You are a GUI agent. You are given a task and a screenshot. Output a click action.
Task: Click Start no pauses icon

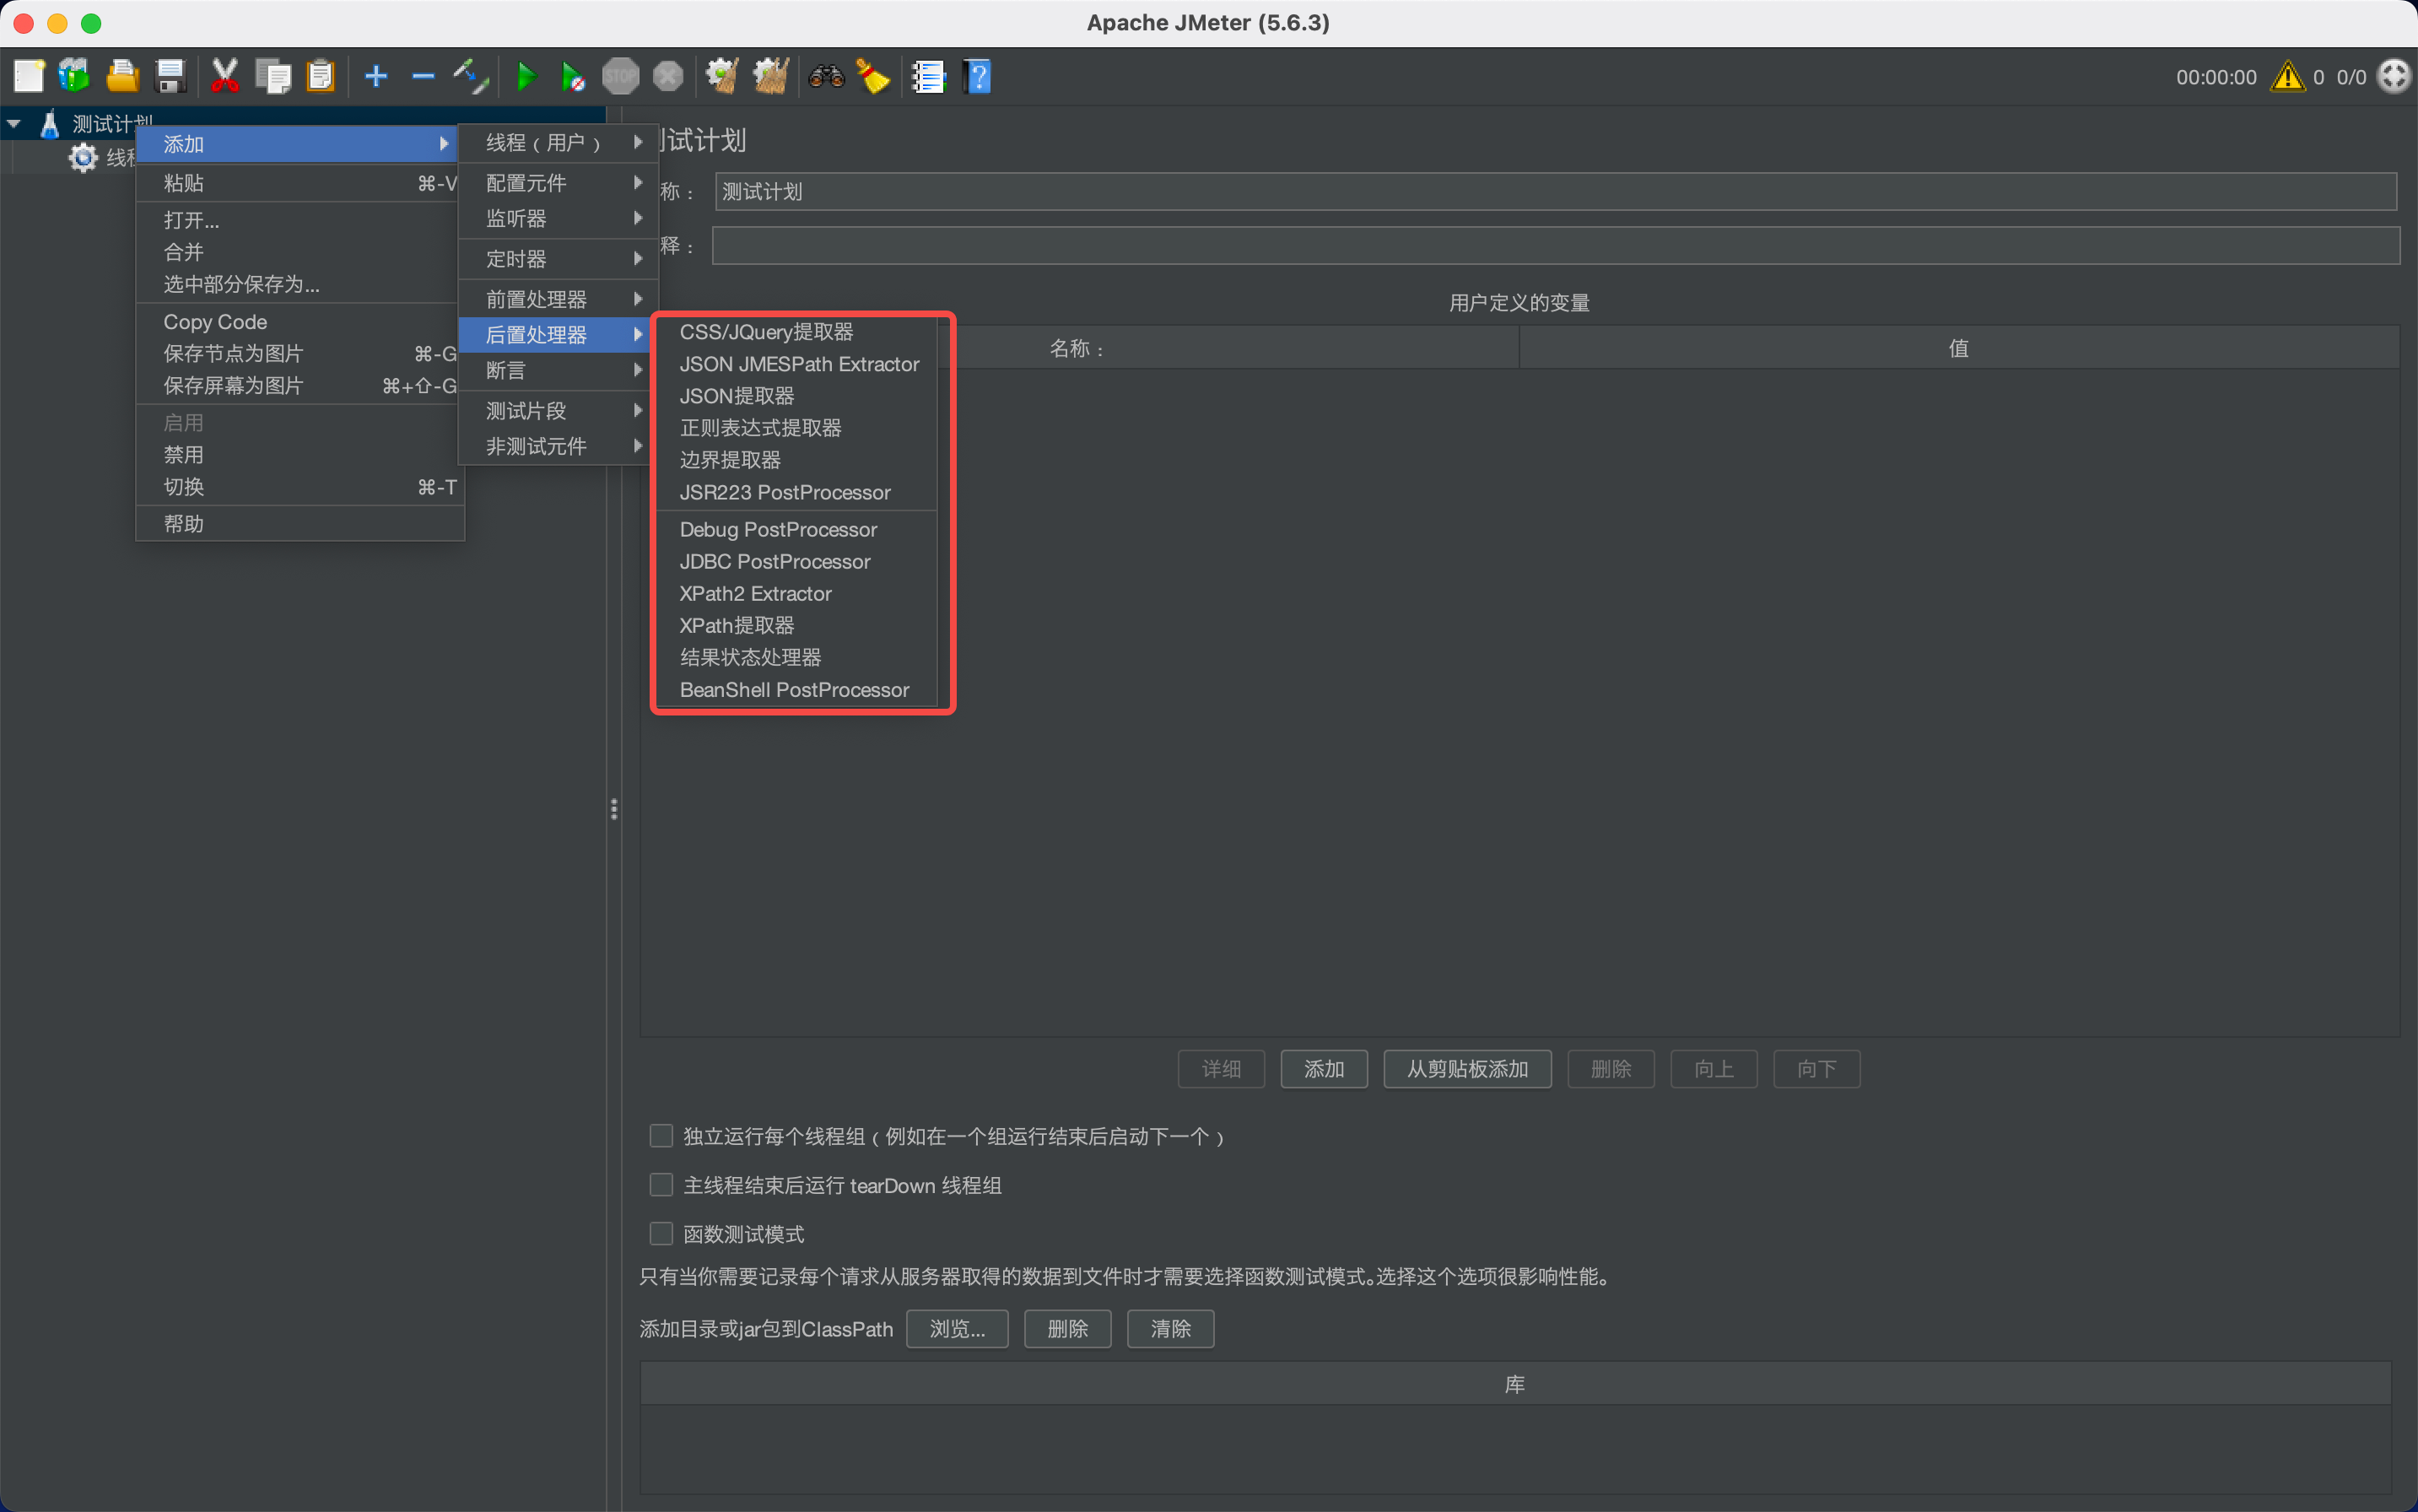tap(573, 76)
